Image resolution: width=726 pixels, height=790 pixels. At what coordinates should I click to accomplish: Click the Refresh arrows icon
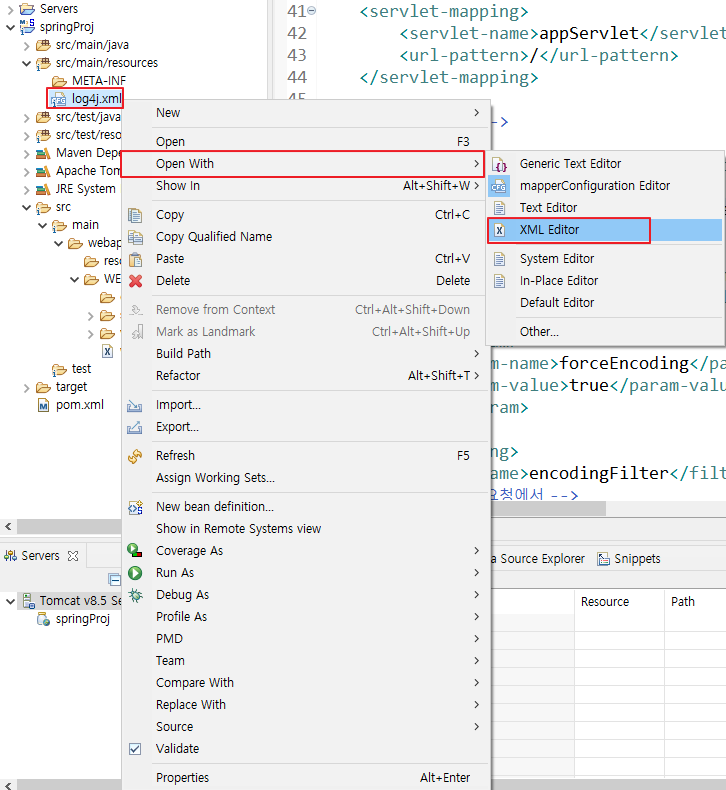[135, 456]
